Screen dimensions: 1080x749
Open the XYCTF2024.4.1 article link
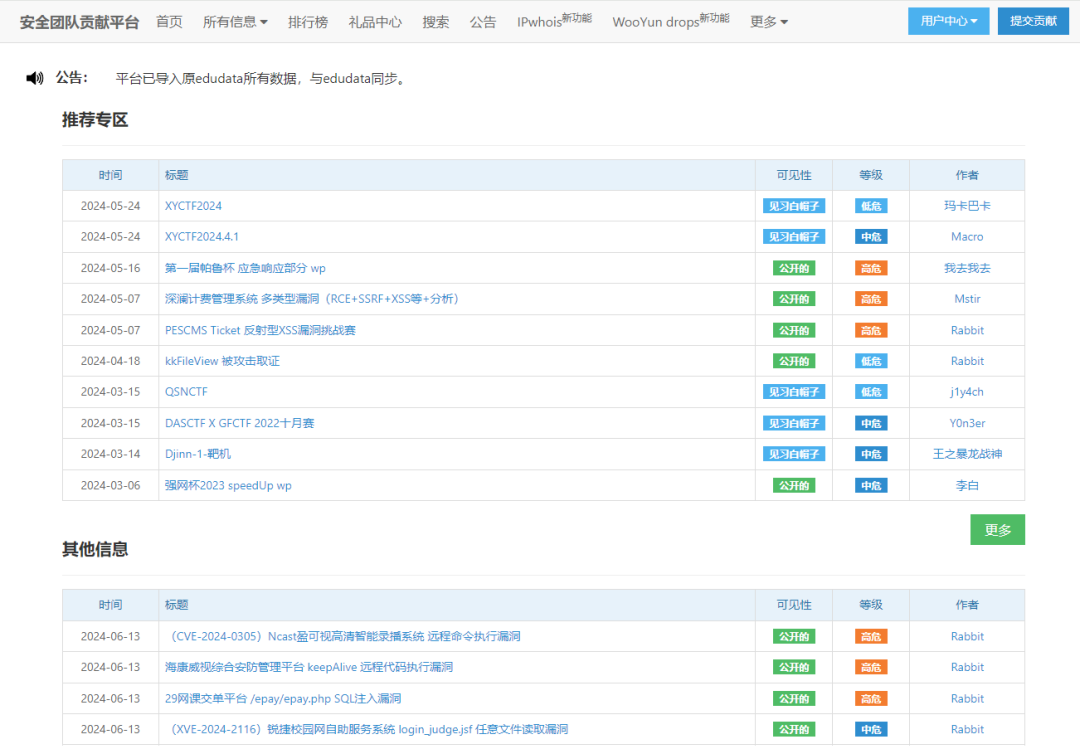(x=202, y=237)
